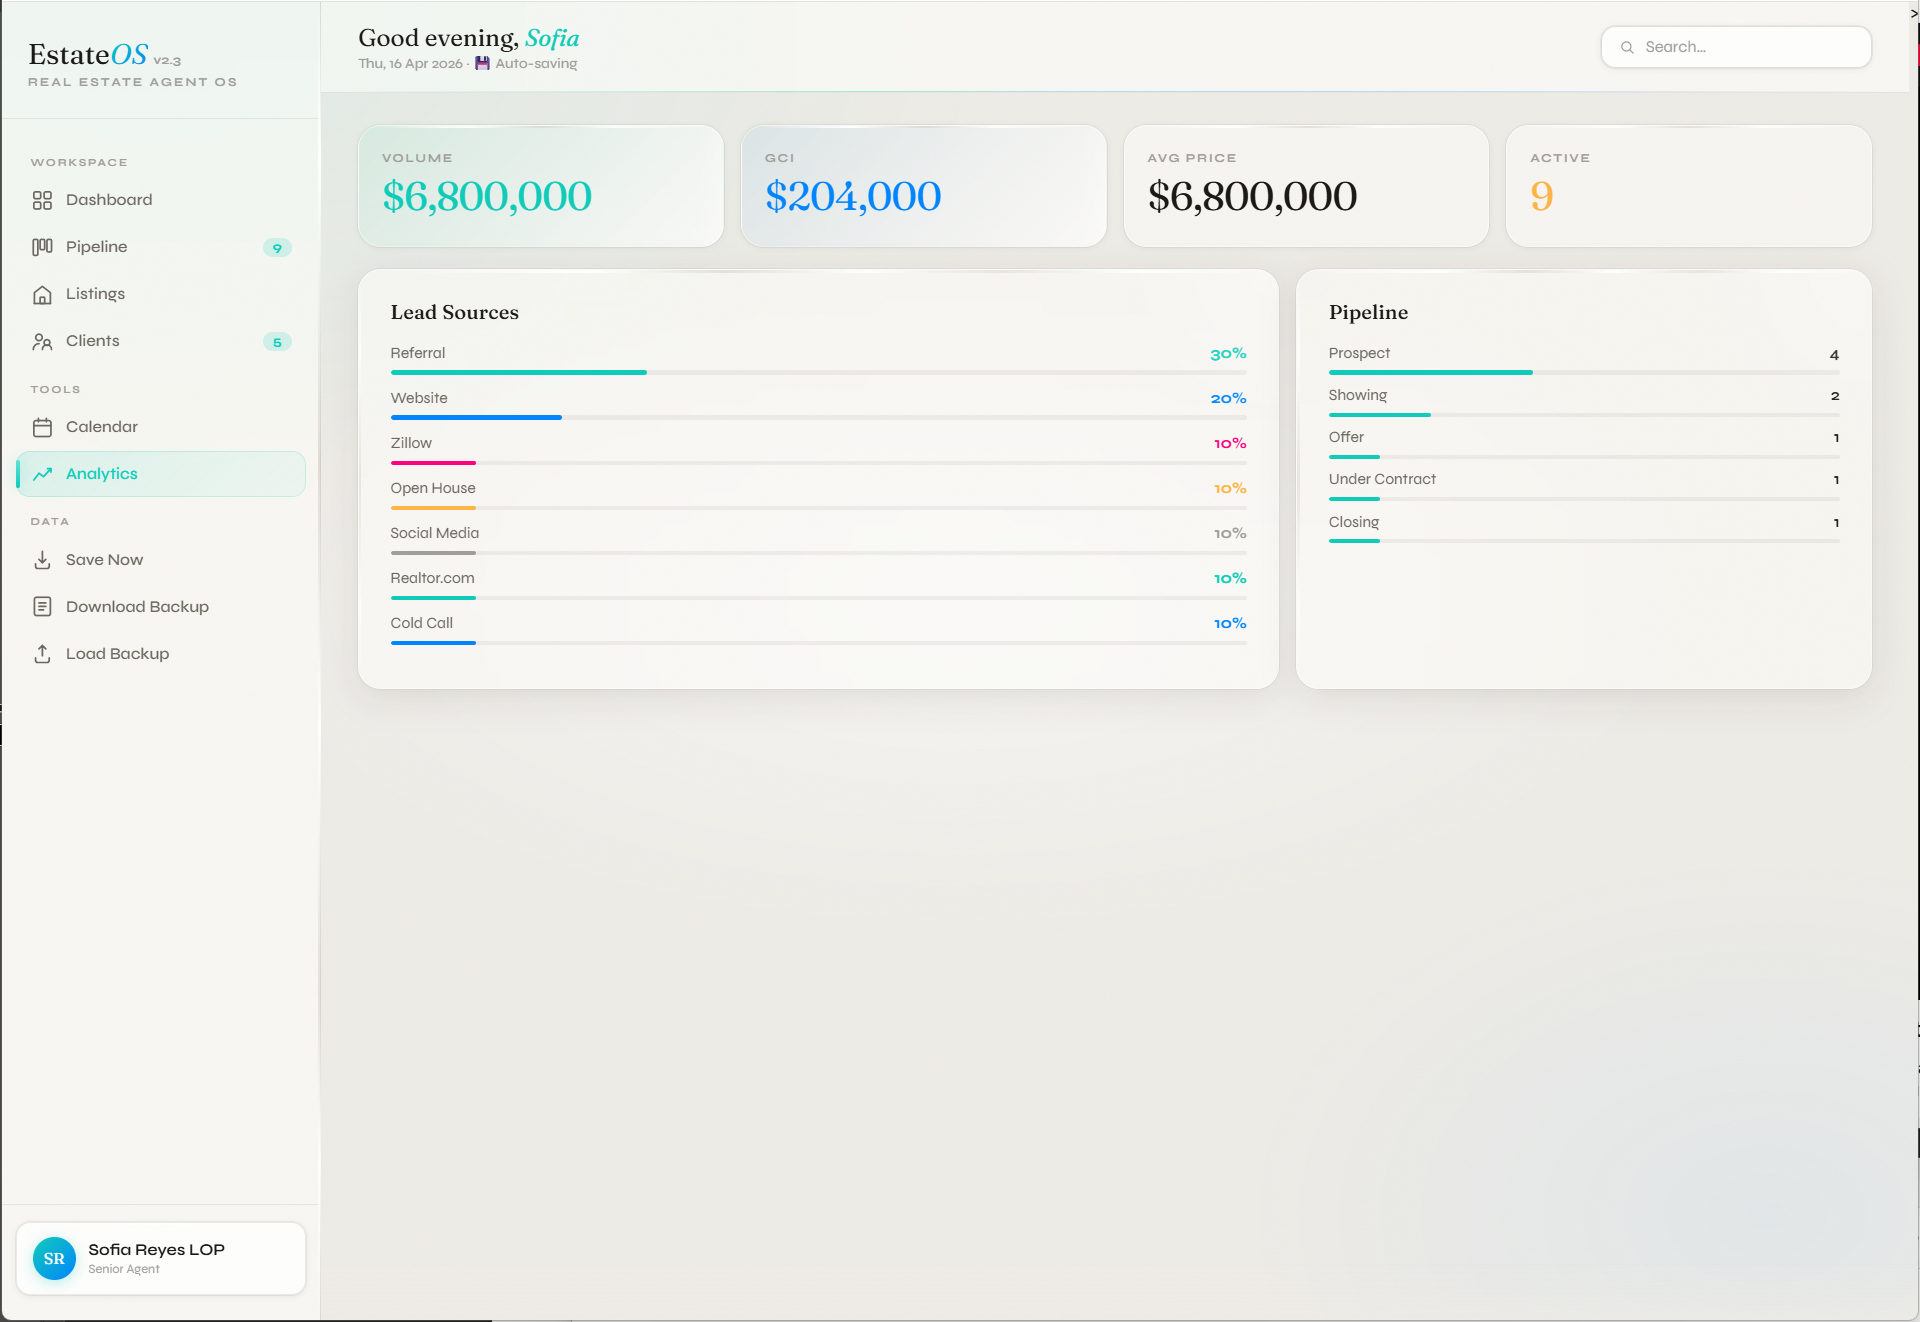
Task: Click the Listings house icon
Action: (x=42, y=294)
